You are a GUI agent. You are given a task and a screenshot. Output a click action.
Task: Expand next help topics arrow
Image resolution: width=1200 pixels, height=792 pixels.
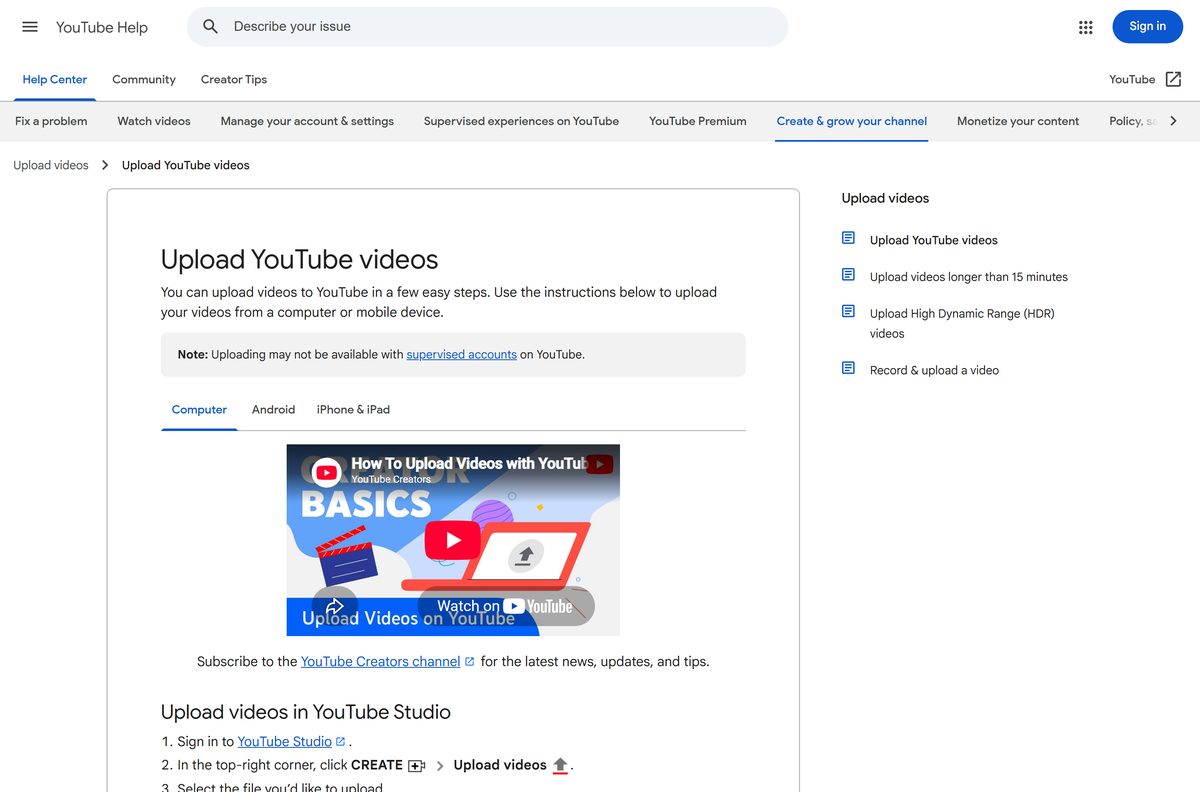pos(1173,121)
